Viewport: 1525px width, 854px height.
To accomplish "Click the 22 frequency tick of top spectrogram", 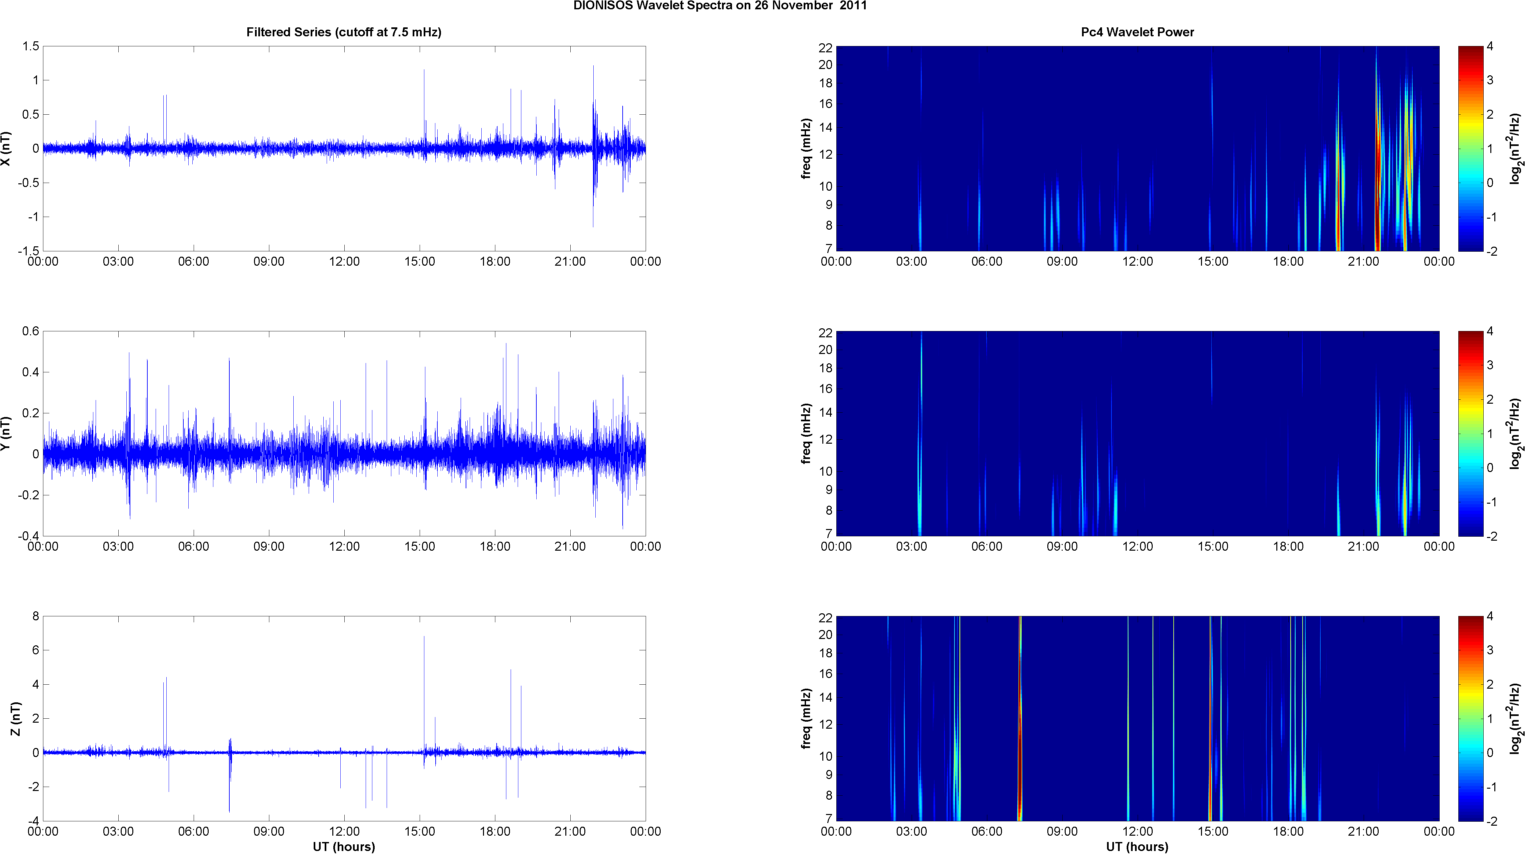I will point(826,48).
